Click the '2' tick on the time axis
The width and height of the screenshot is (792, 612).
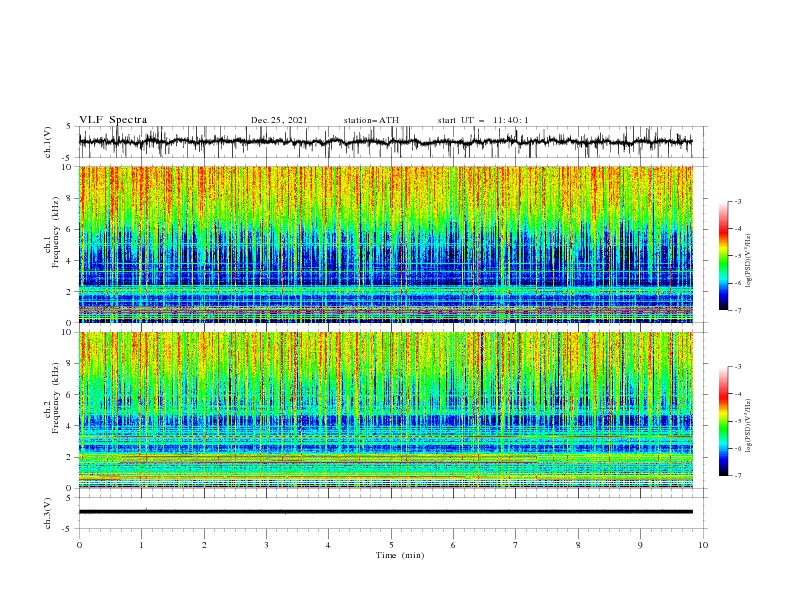pyautogui.click(x=204, y=545)
